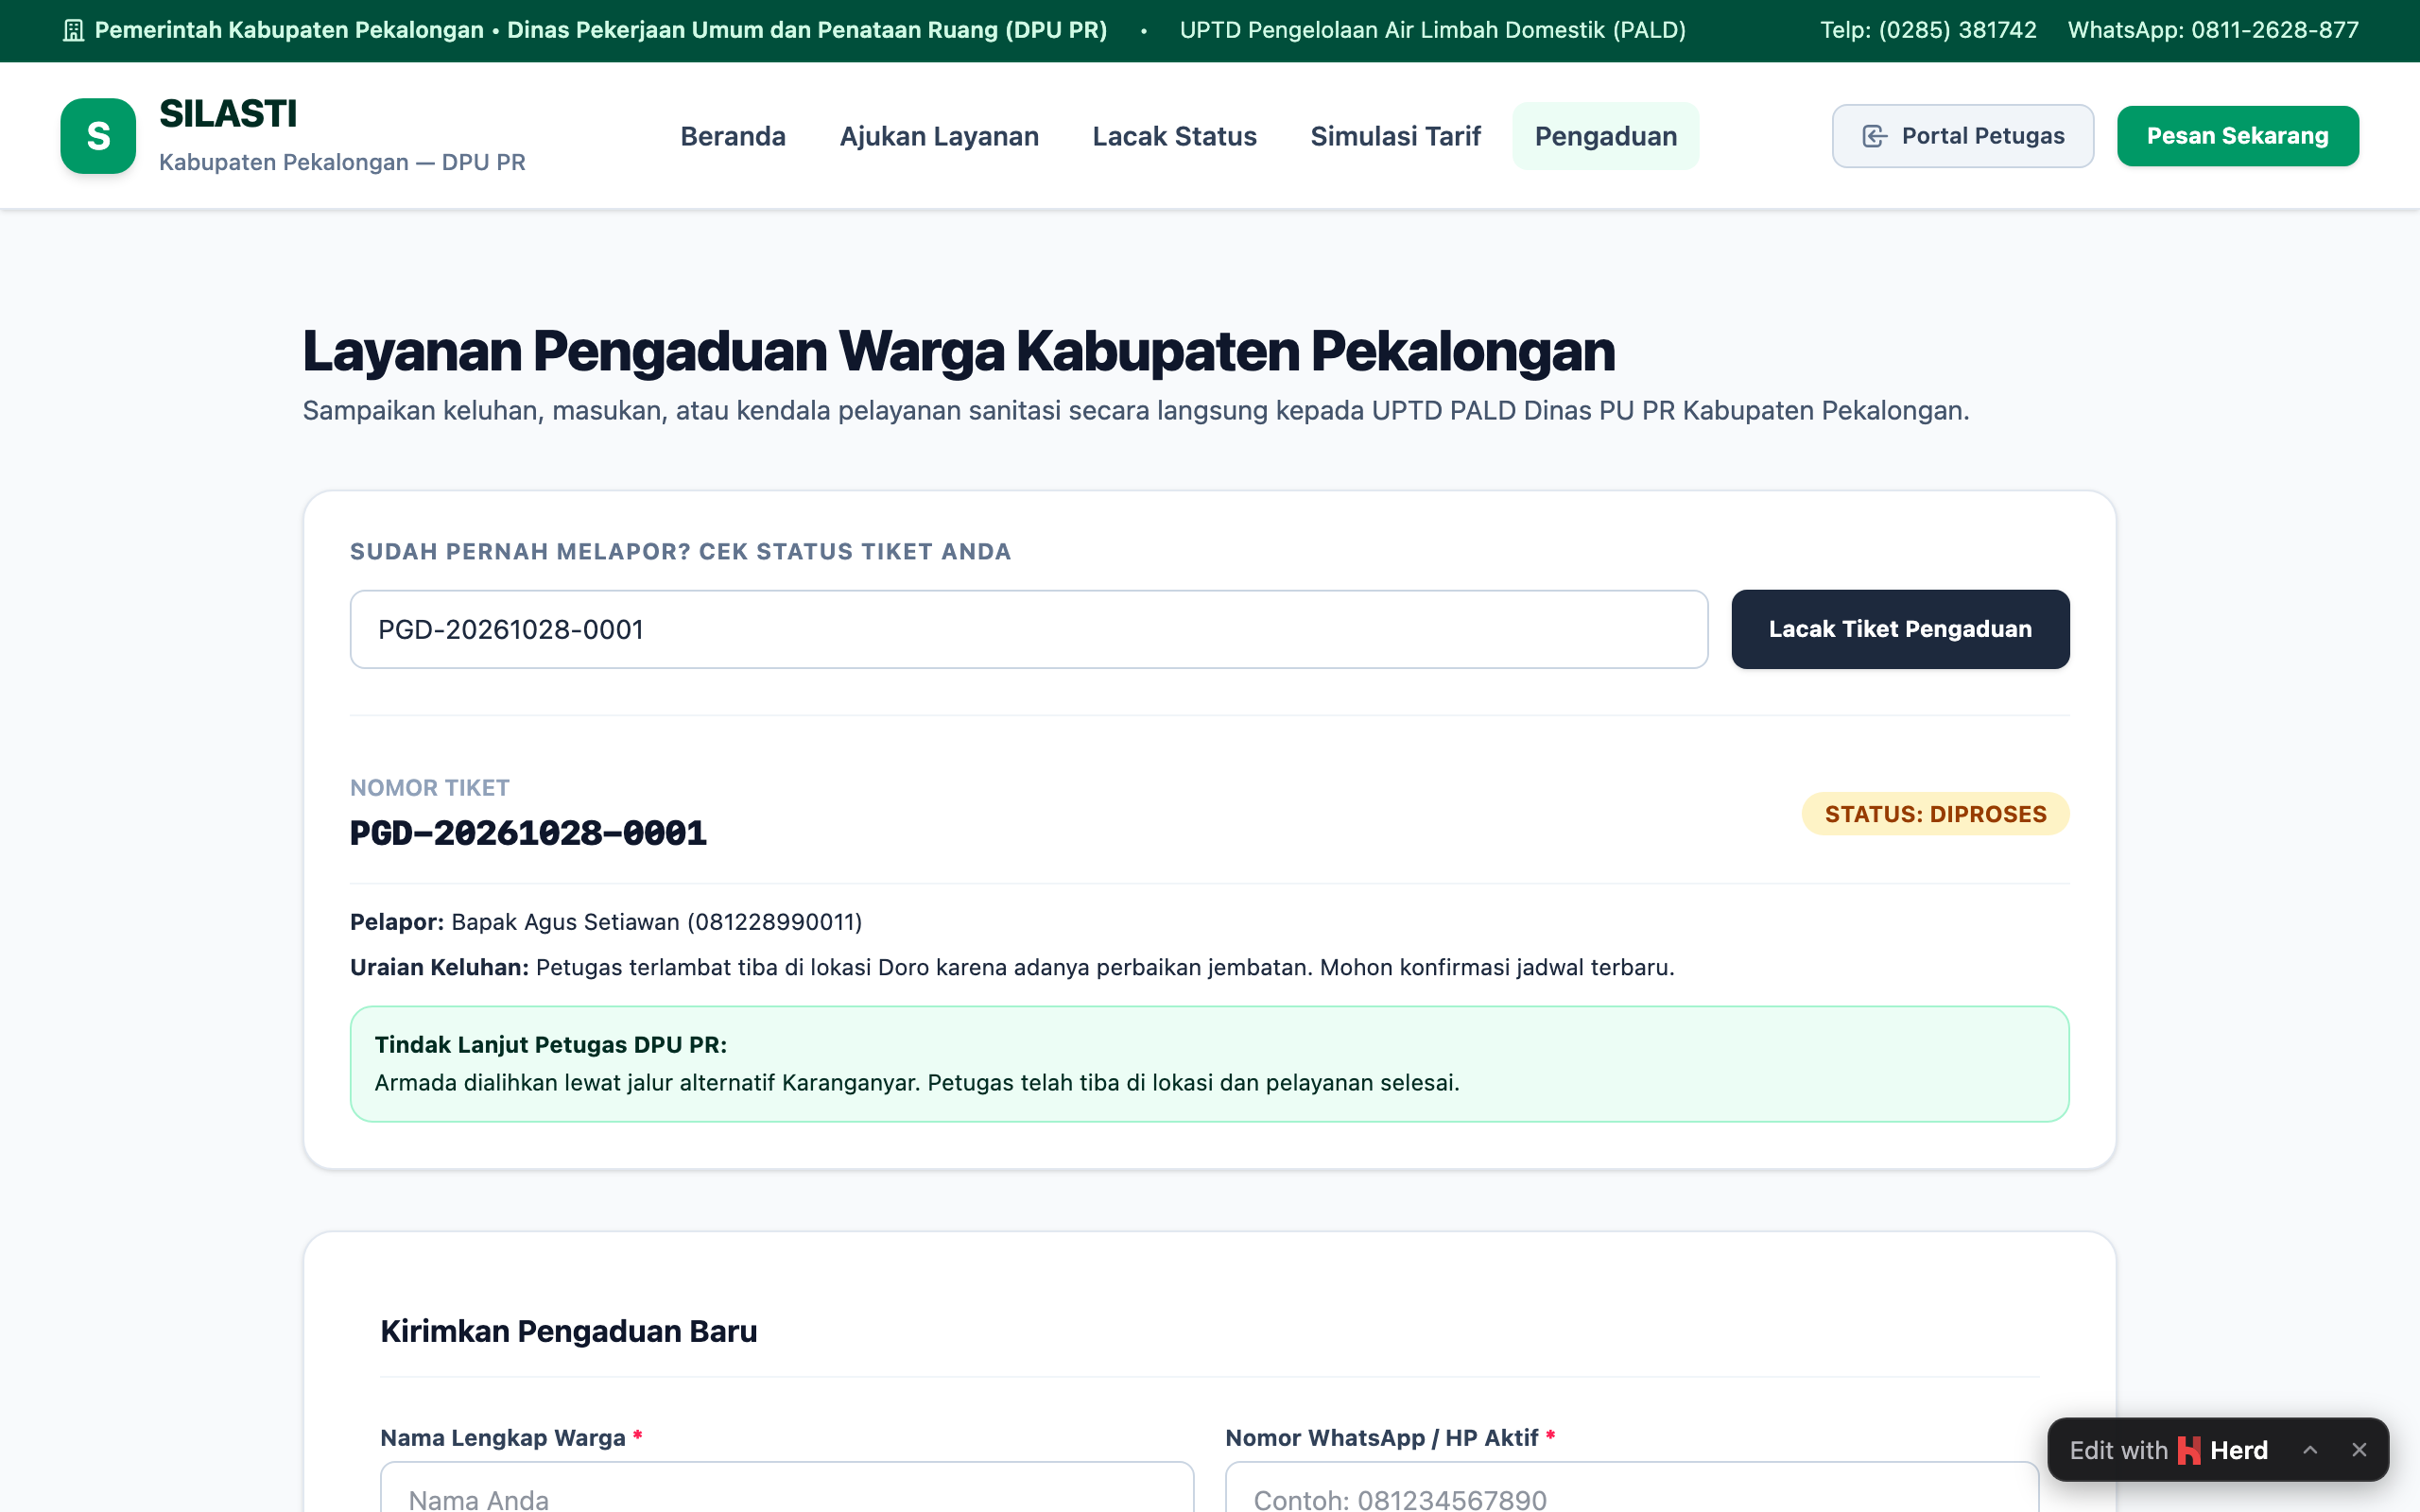Click ticket number PGD-20261028-0001 heading
Image resolution: width=2420 pixels, height=1512 pixels.
(528, 833)
